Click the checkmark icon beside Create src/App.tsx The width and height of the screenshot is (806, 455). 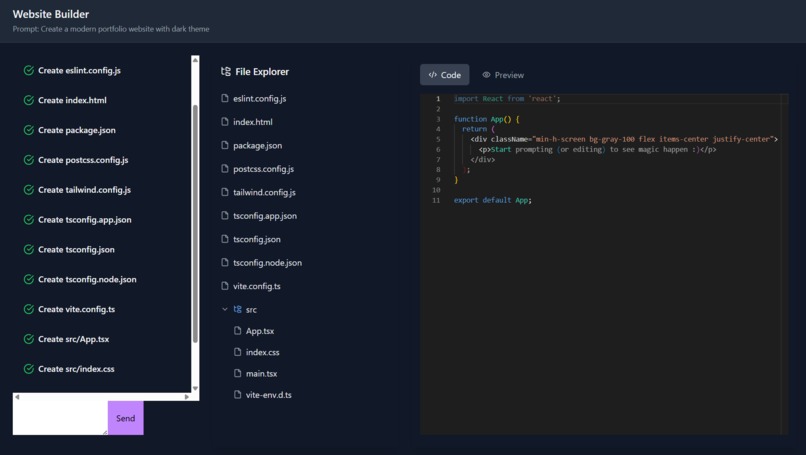pyautogui.click(x=29, y=339)
